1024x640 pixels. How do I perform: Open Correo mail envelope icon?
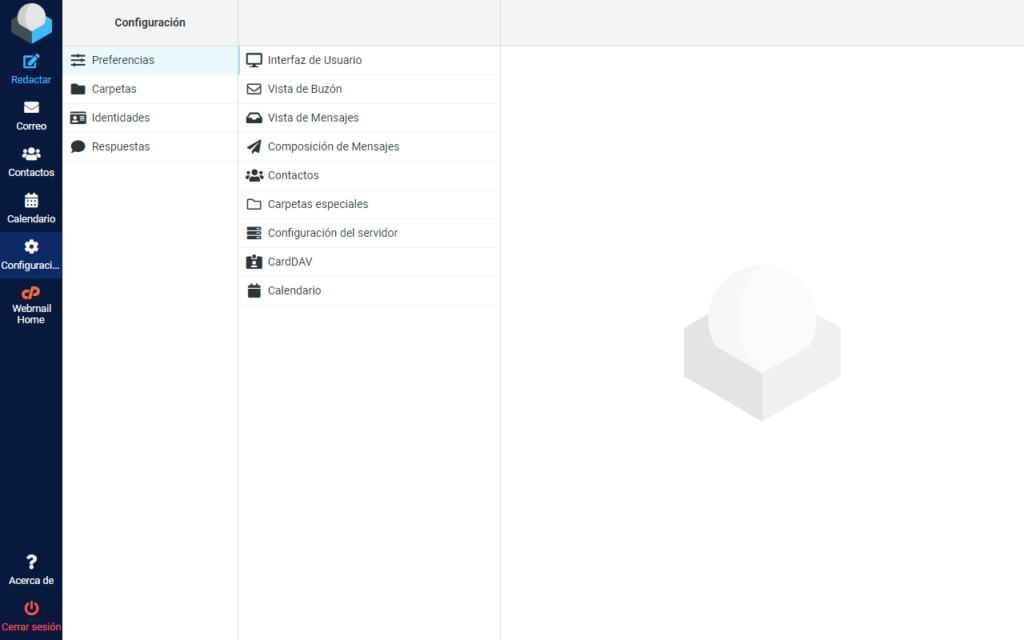click(31, 108)
